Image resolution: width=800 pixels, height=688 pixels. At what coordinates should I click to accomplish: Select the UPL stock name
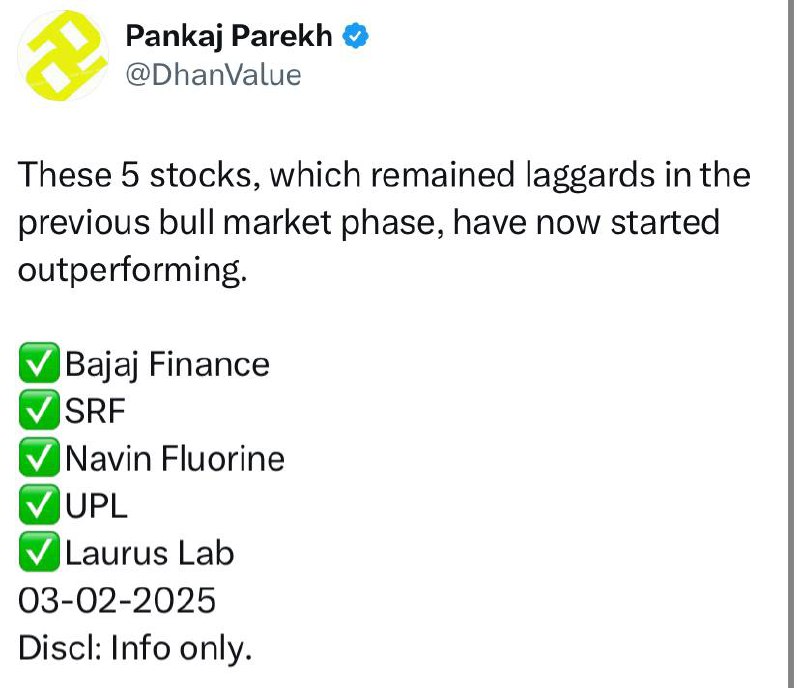[x=96, y=506]
